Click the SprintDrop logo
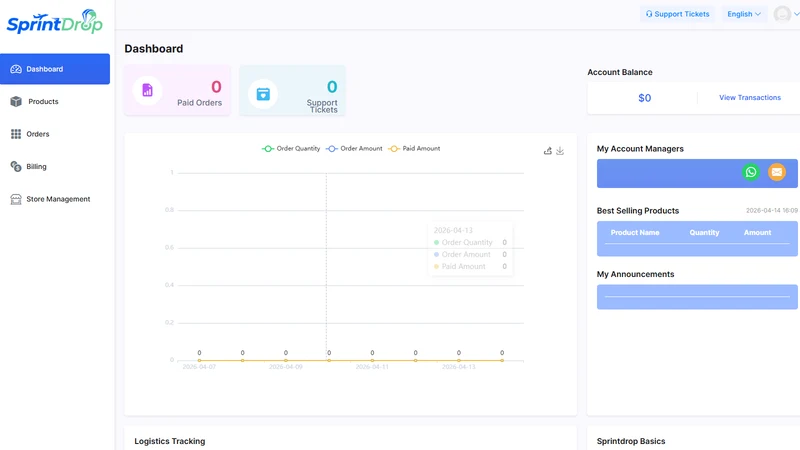 tap(55, 22)
